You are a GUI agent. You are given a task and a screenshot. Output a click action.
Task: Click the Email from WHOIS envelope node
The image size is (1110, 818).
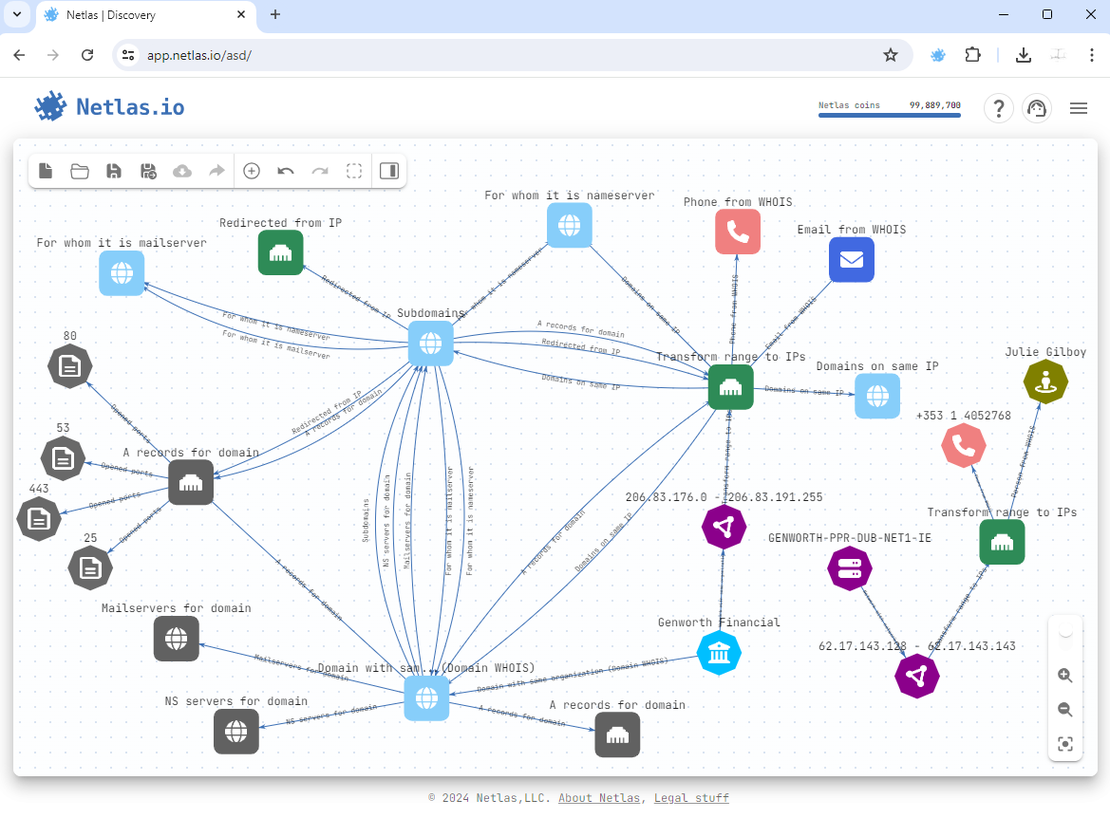click(851, 259)
